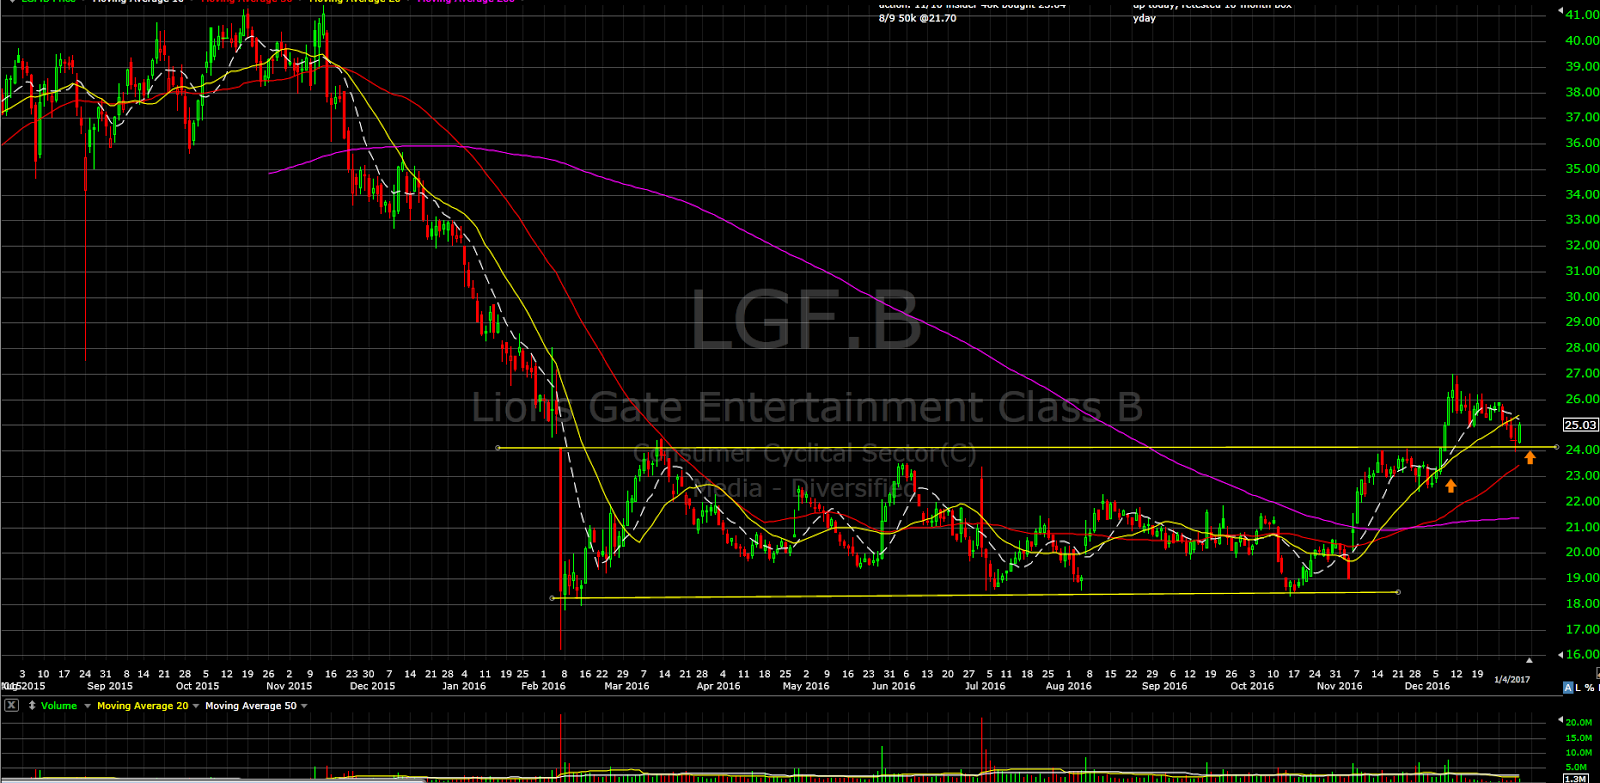
Task: Click the 27.00 price axis label
Action: tap(1582, 374)
